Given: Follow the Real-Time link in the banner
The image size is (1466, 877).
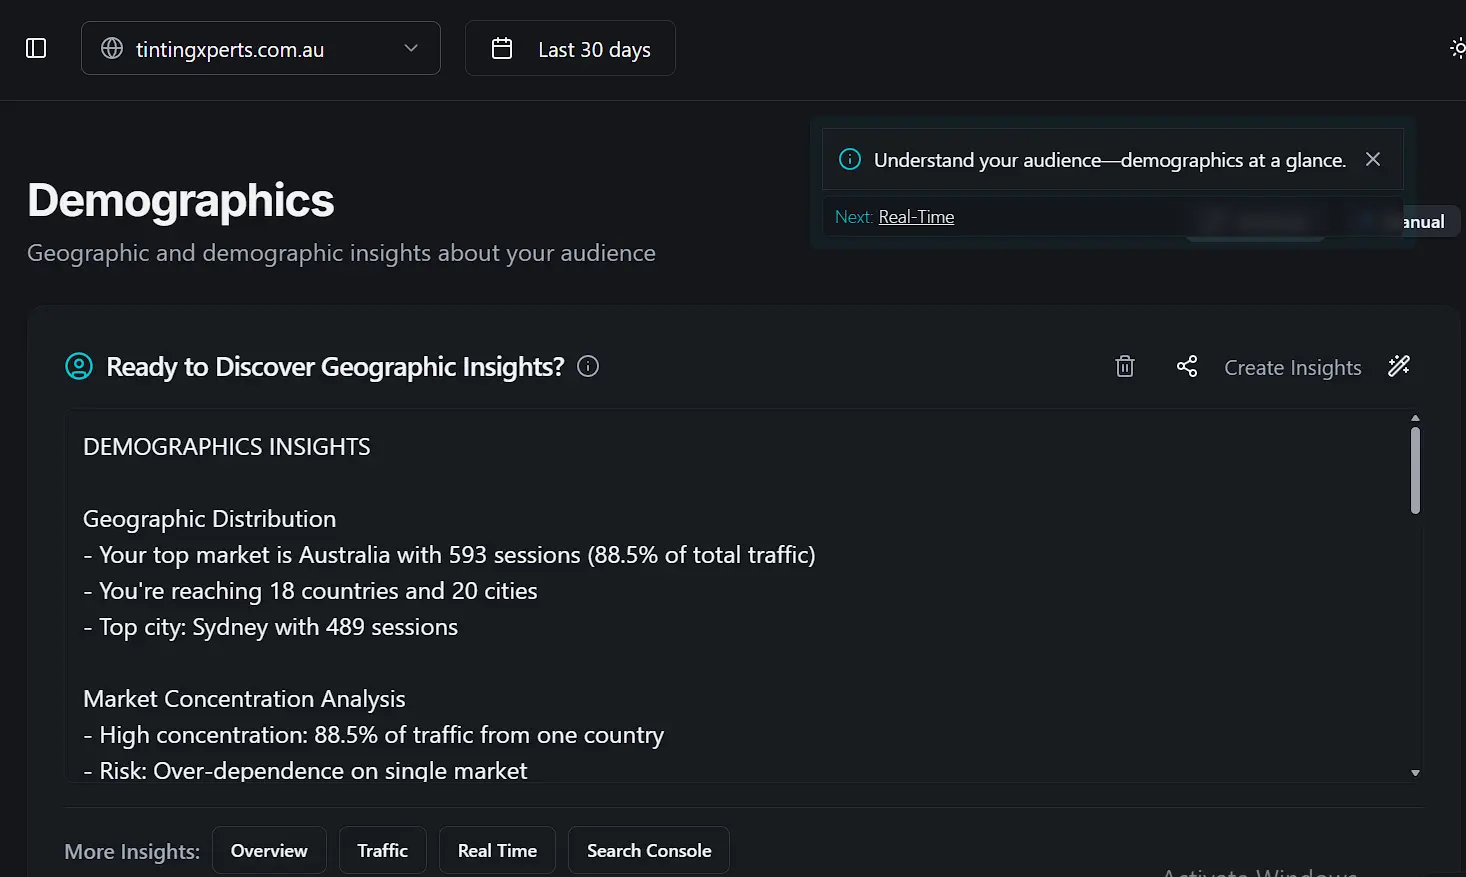Looking at the screenshot, I should click(x=916, y=216).
